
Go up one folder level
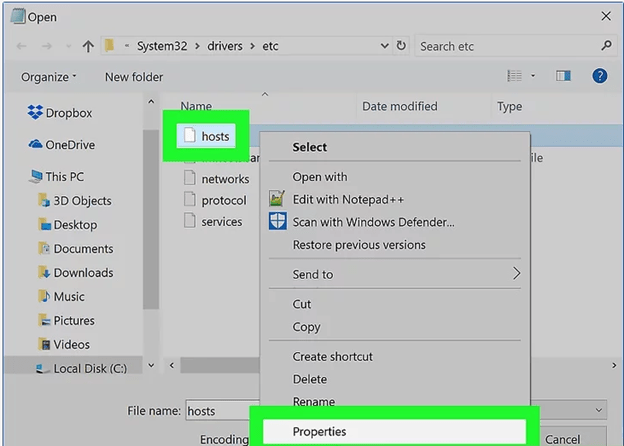pos(88,47)
